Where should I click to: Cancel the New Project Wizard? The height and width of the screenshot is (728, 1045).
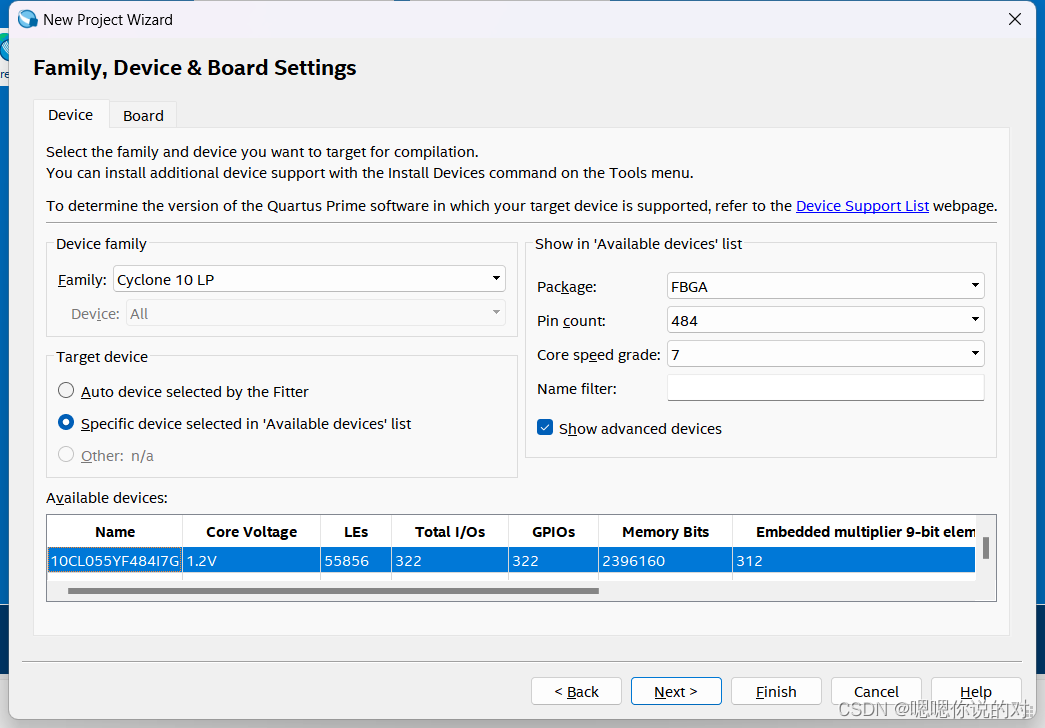(876, 691)
